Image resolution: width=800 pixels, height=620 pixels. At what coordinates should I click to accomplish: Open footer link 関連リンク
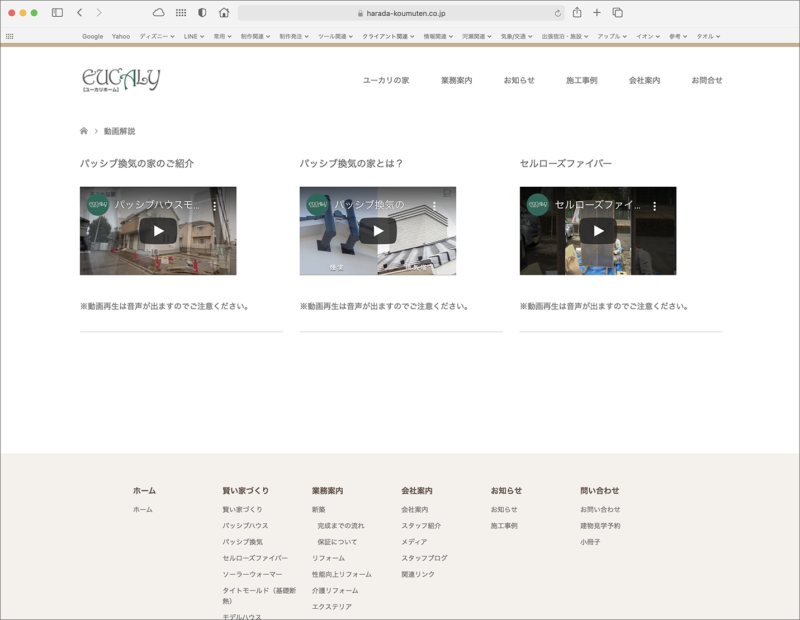418,574
